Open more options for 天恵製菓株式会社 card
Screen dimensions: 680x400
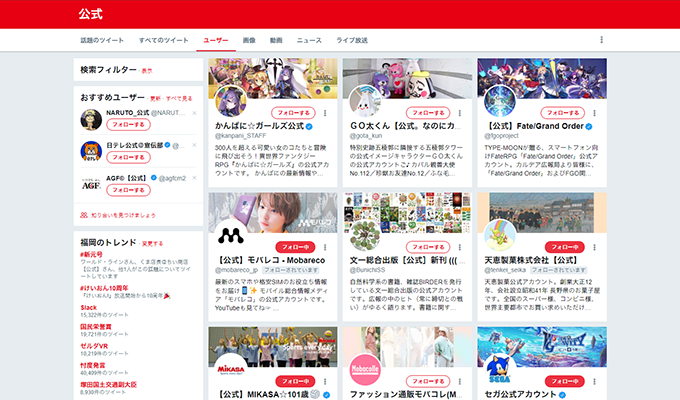(x=594, y=247)
